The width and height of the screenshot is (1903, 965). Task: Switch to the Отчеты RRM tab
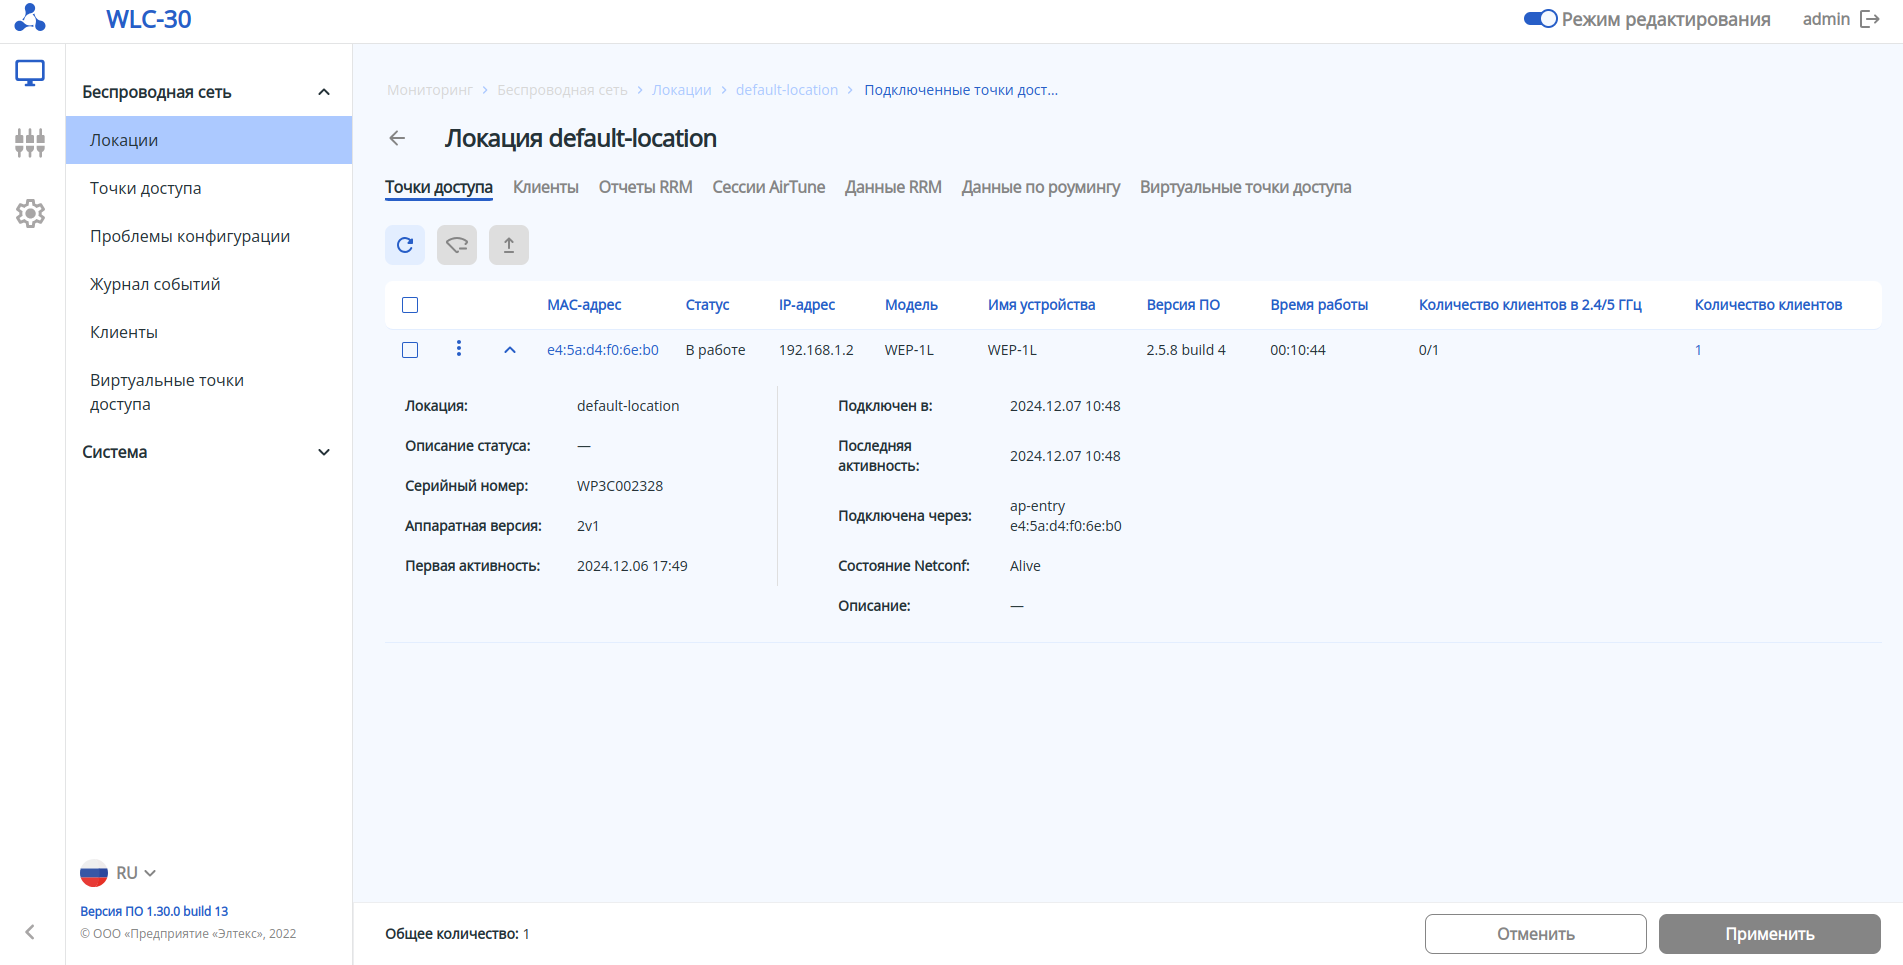click(x=645, y=187)
